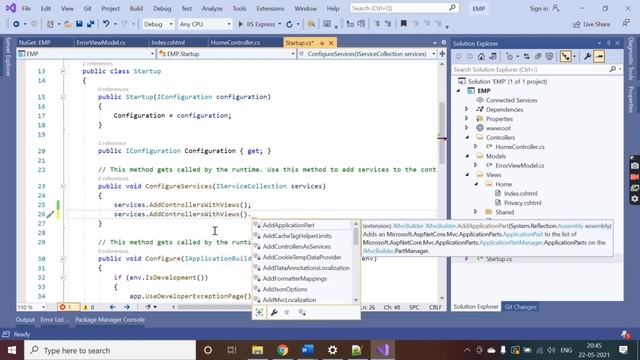The height and width of the screenshot is (360, 640).
Task: Click the browser refresh icon beside IIS Express
Action: 289,24
